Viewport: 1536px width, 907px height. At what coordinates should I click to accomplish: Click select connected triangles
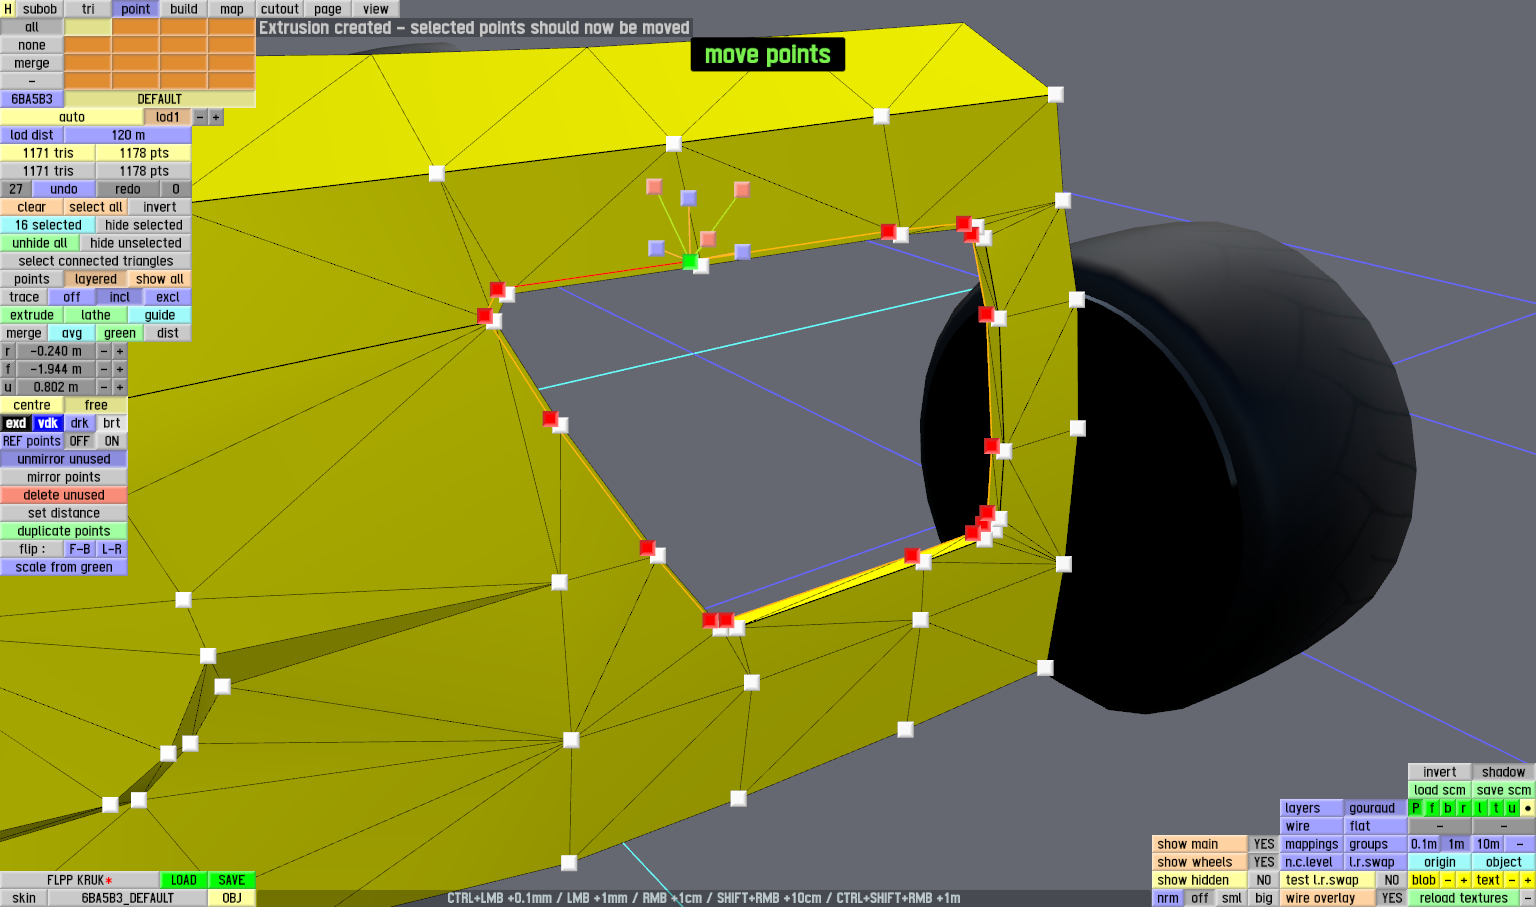click(x=96, y=261)
